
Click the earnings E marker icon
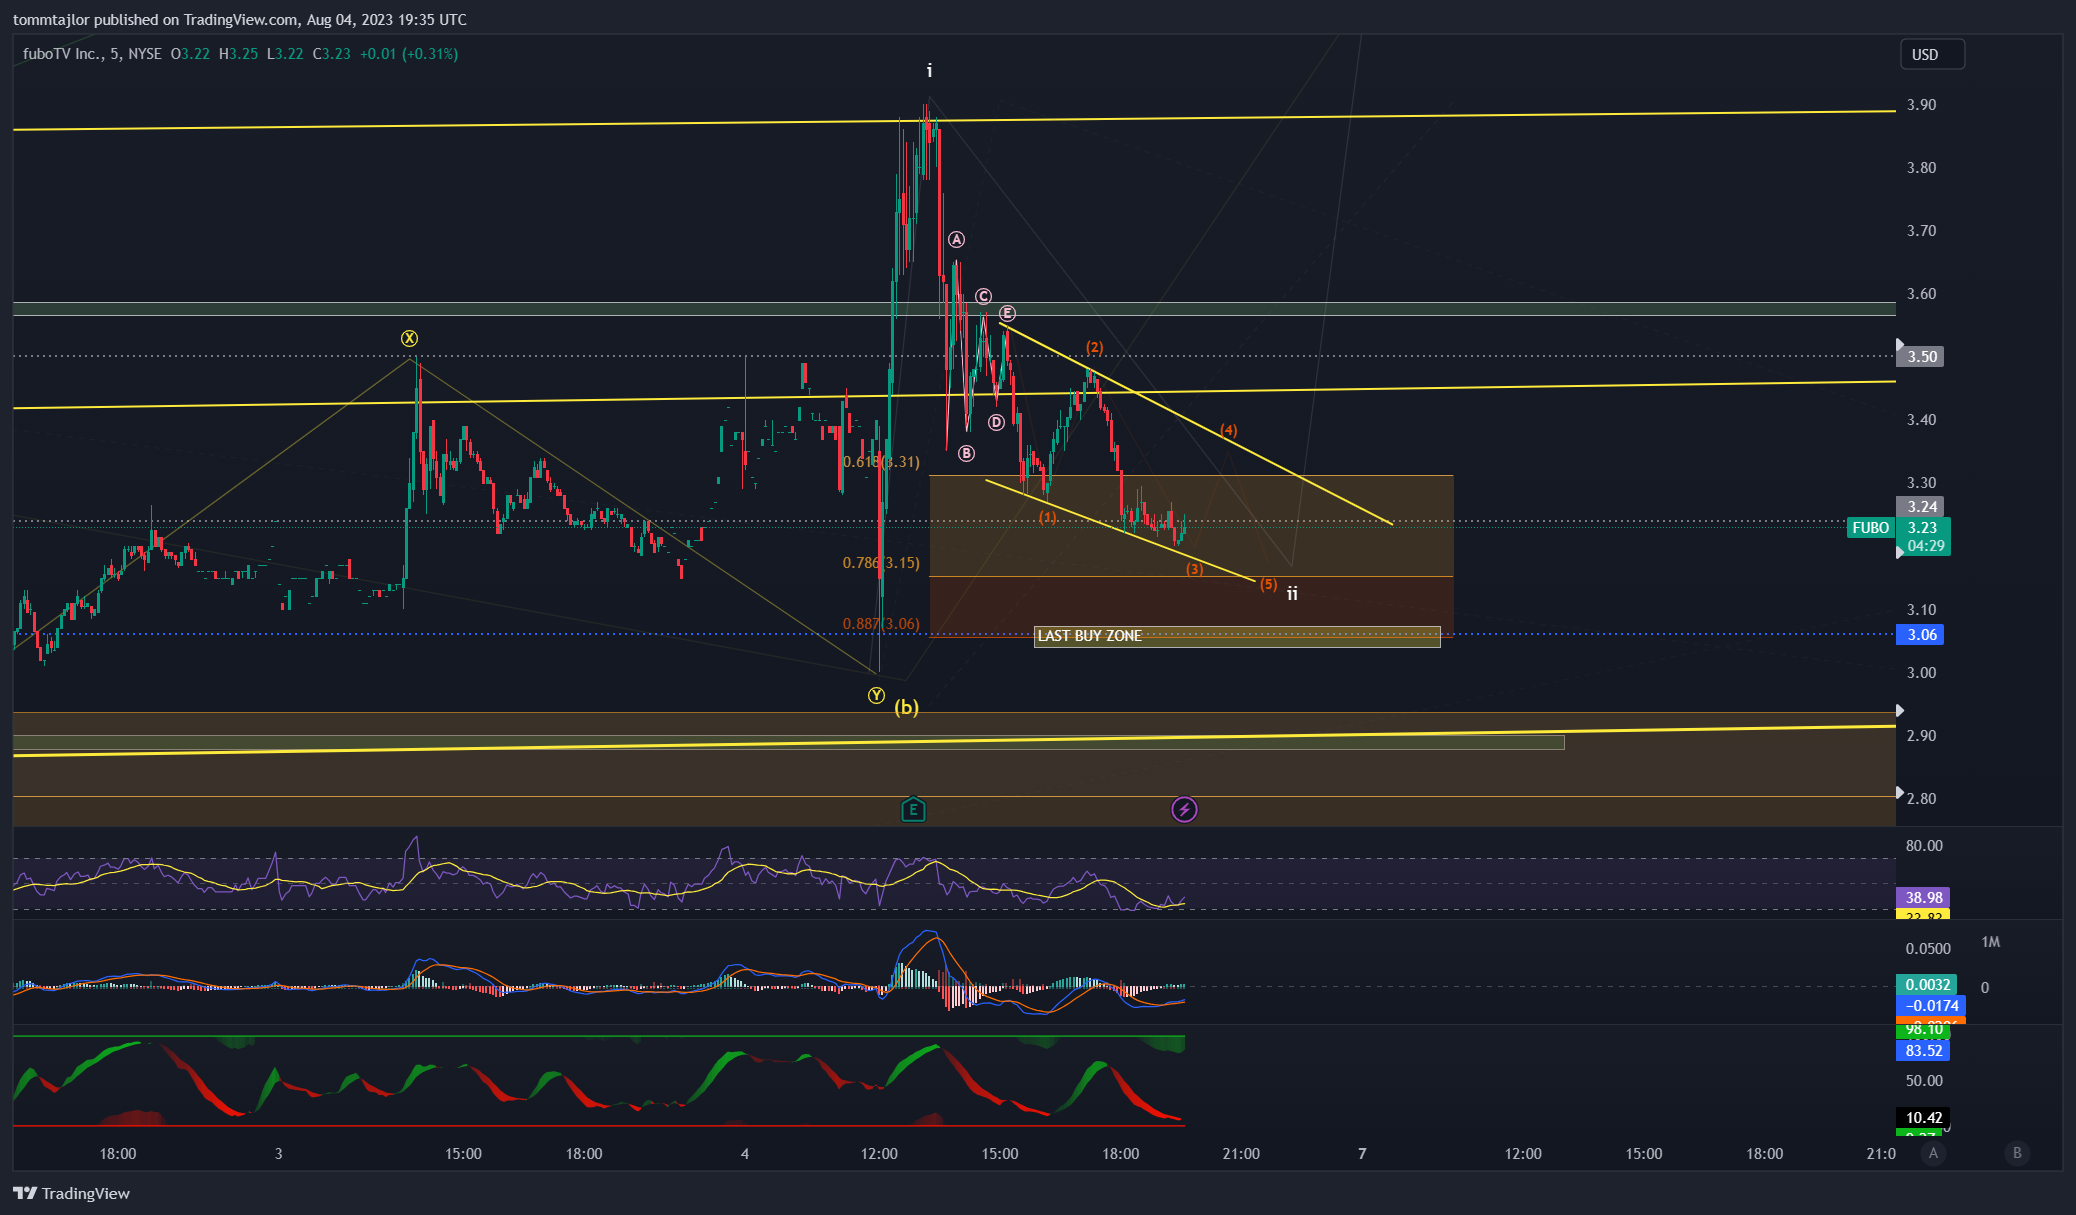[913, 809]
